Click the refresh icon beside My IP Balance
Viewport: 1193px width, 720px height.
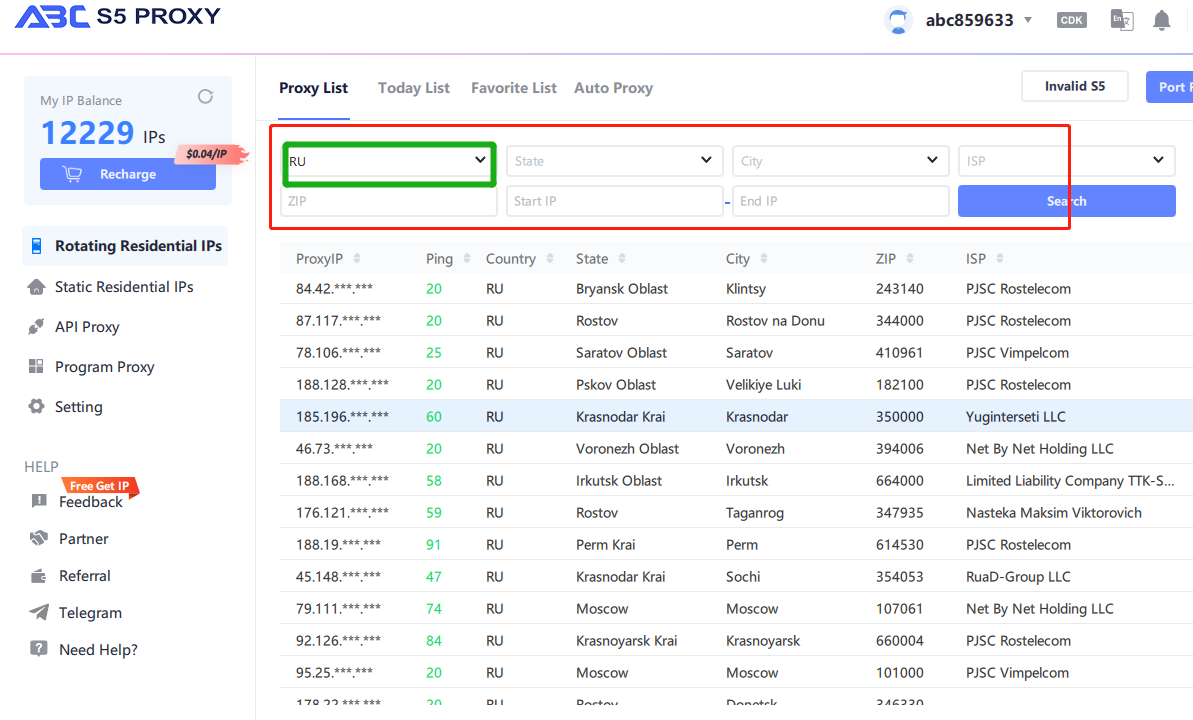tap(205, 97)
